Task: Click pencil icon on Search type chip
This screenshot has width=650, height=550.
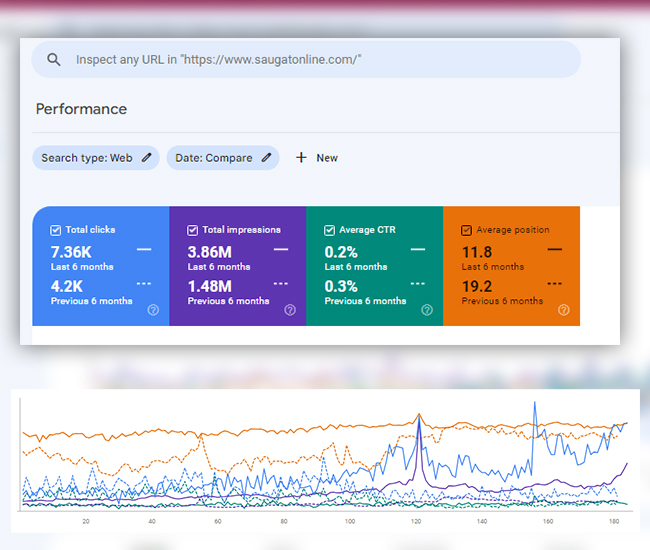Action: point(147,158)
